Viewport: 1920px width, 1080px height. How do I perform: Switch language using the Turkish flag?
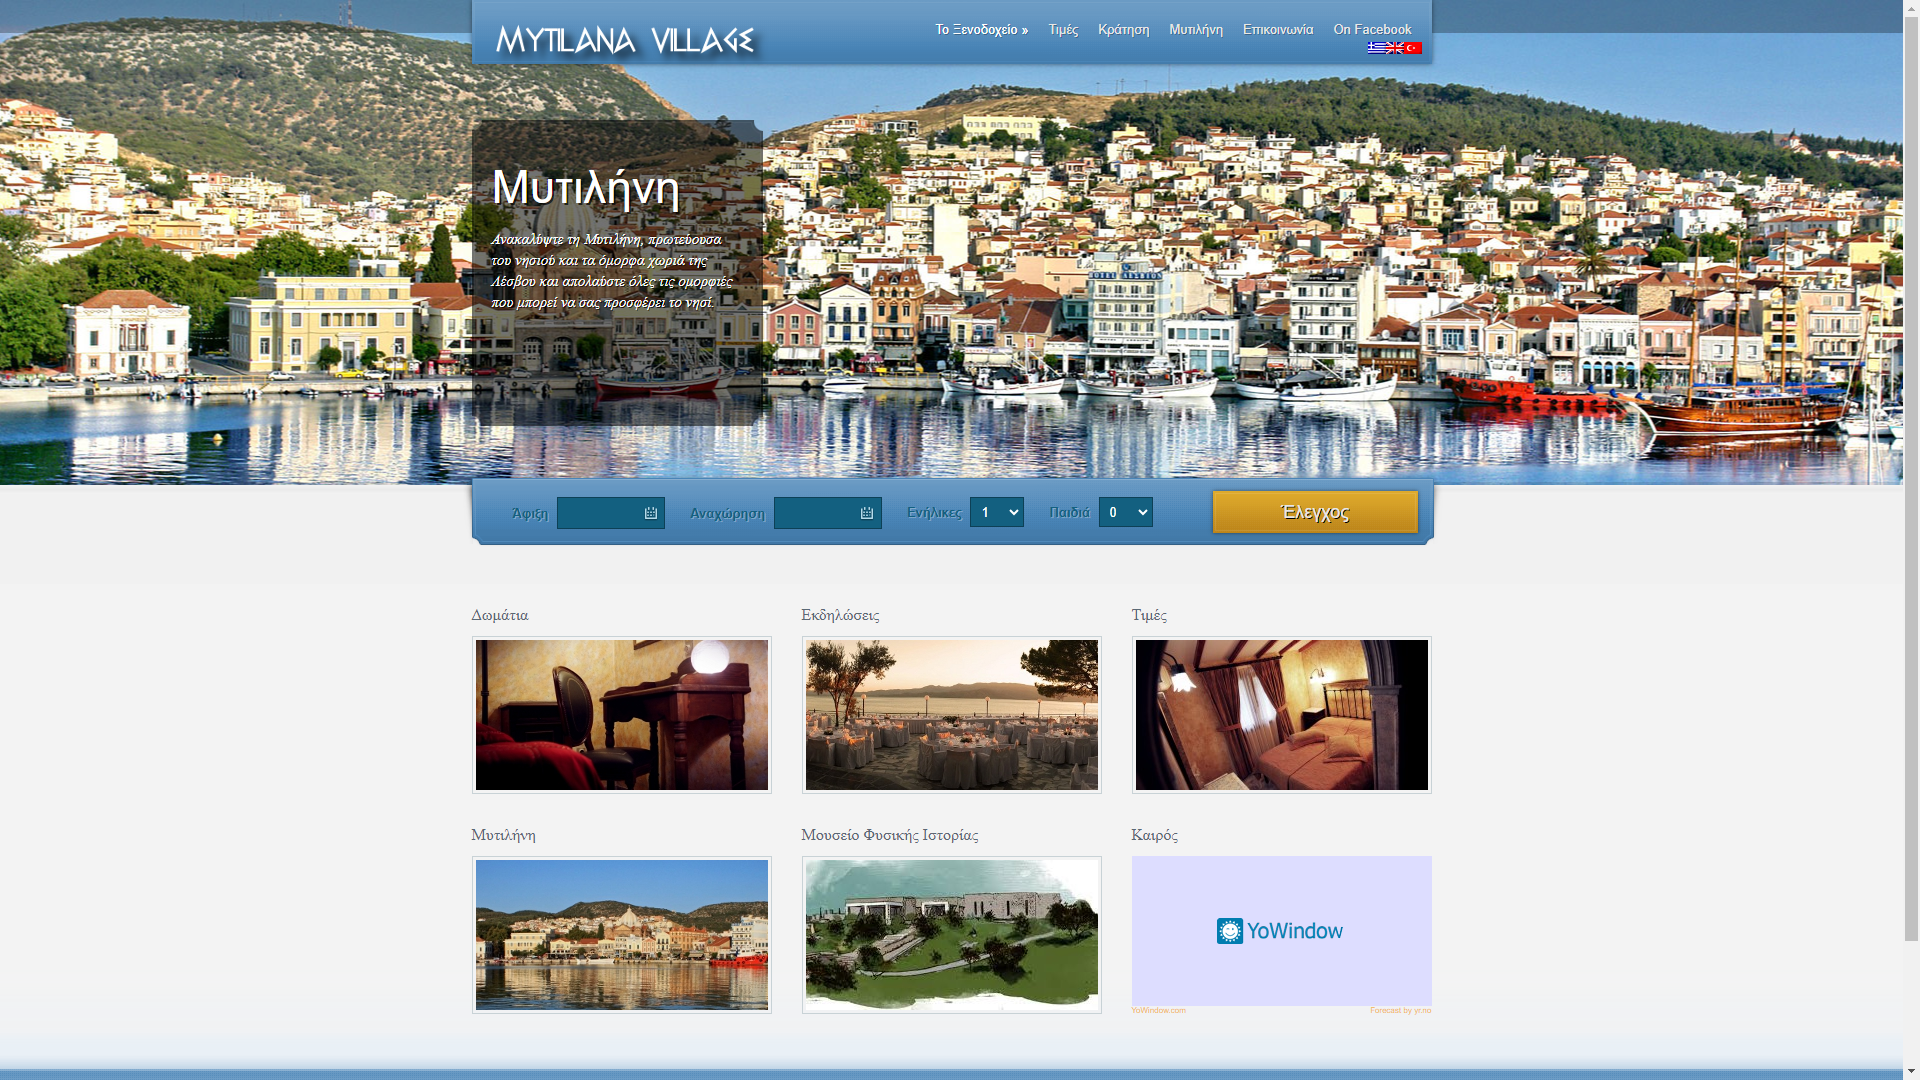[1412, 48]
